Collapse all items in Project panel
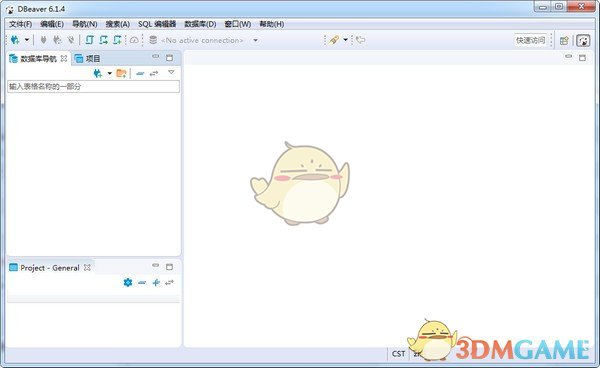Viewport: 600px width, 368px height. [142, 283]
